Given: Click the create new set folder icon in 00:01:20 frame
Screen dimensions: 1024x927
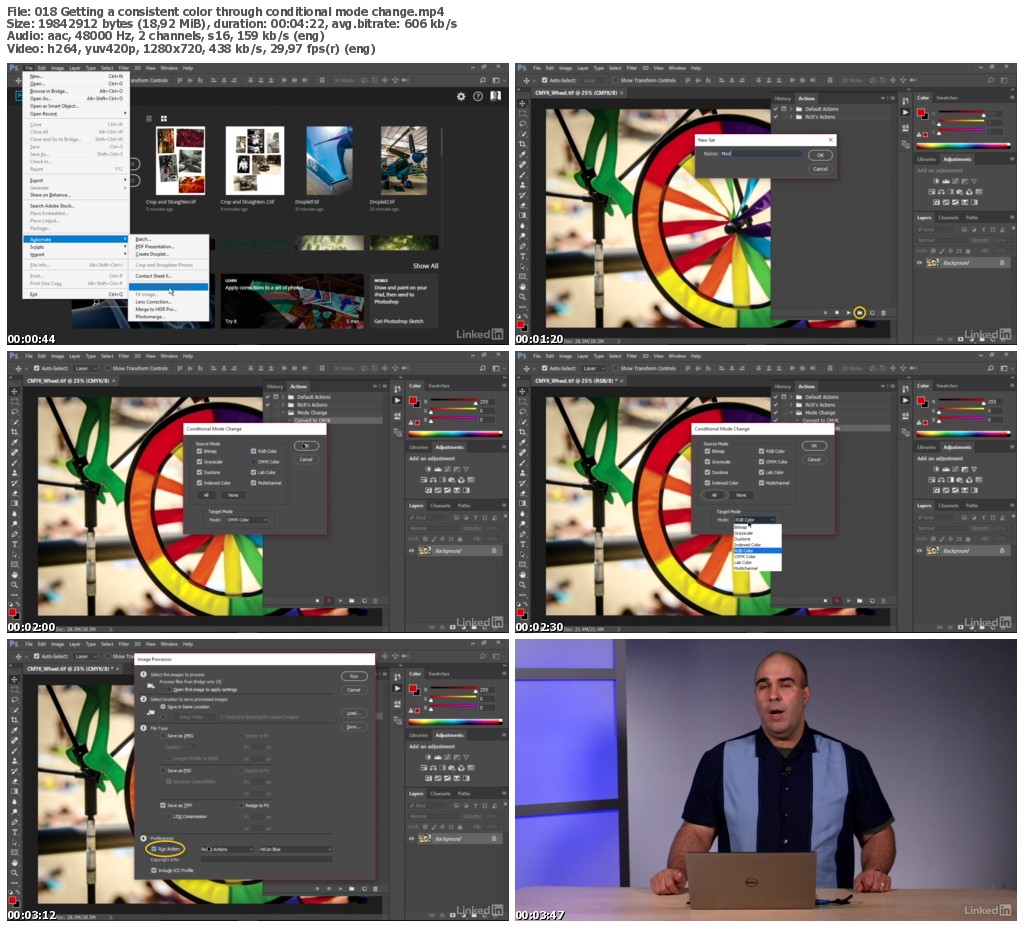Looking at the screenshot, I should pos(859,313).
